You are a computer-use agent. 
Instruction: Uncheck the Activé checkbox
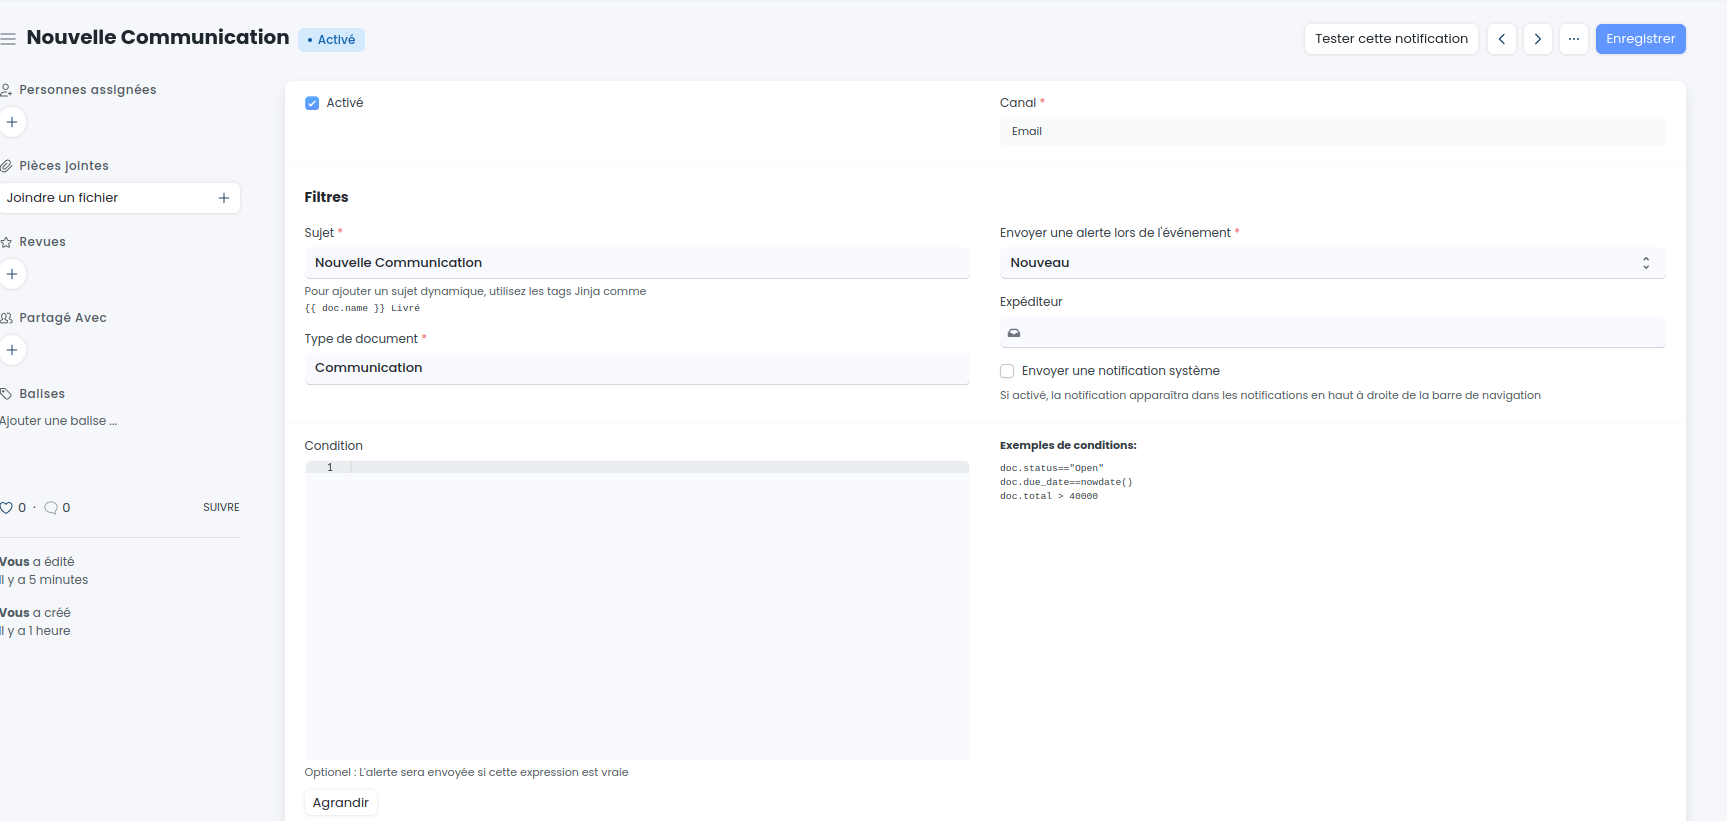click(x=312, y=103)
